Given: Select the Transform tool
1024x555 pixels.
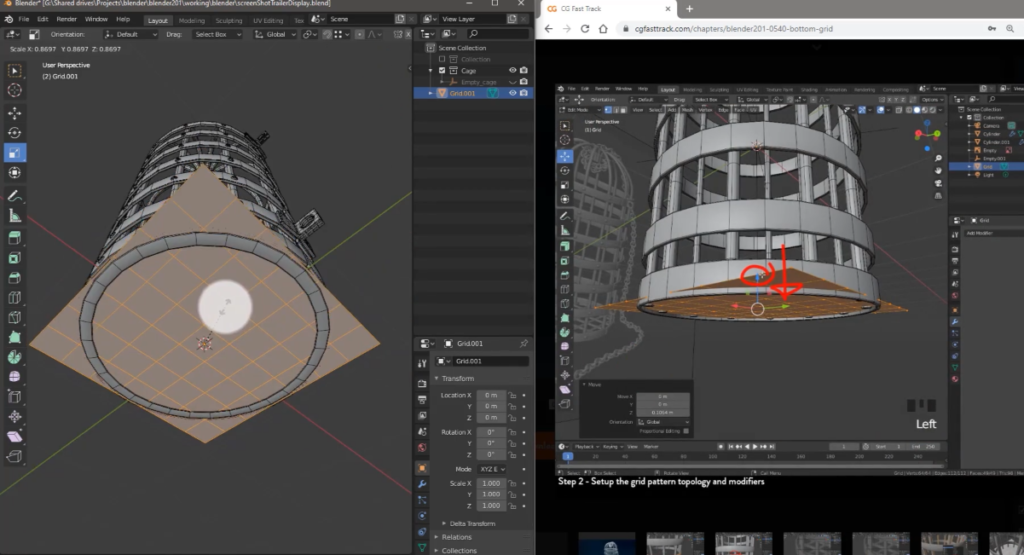Looking at the screenshot, I should 14,172.
